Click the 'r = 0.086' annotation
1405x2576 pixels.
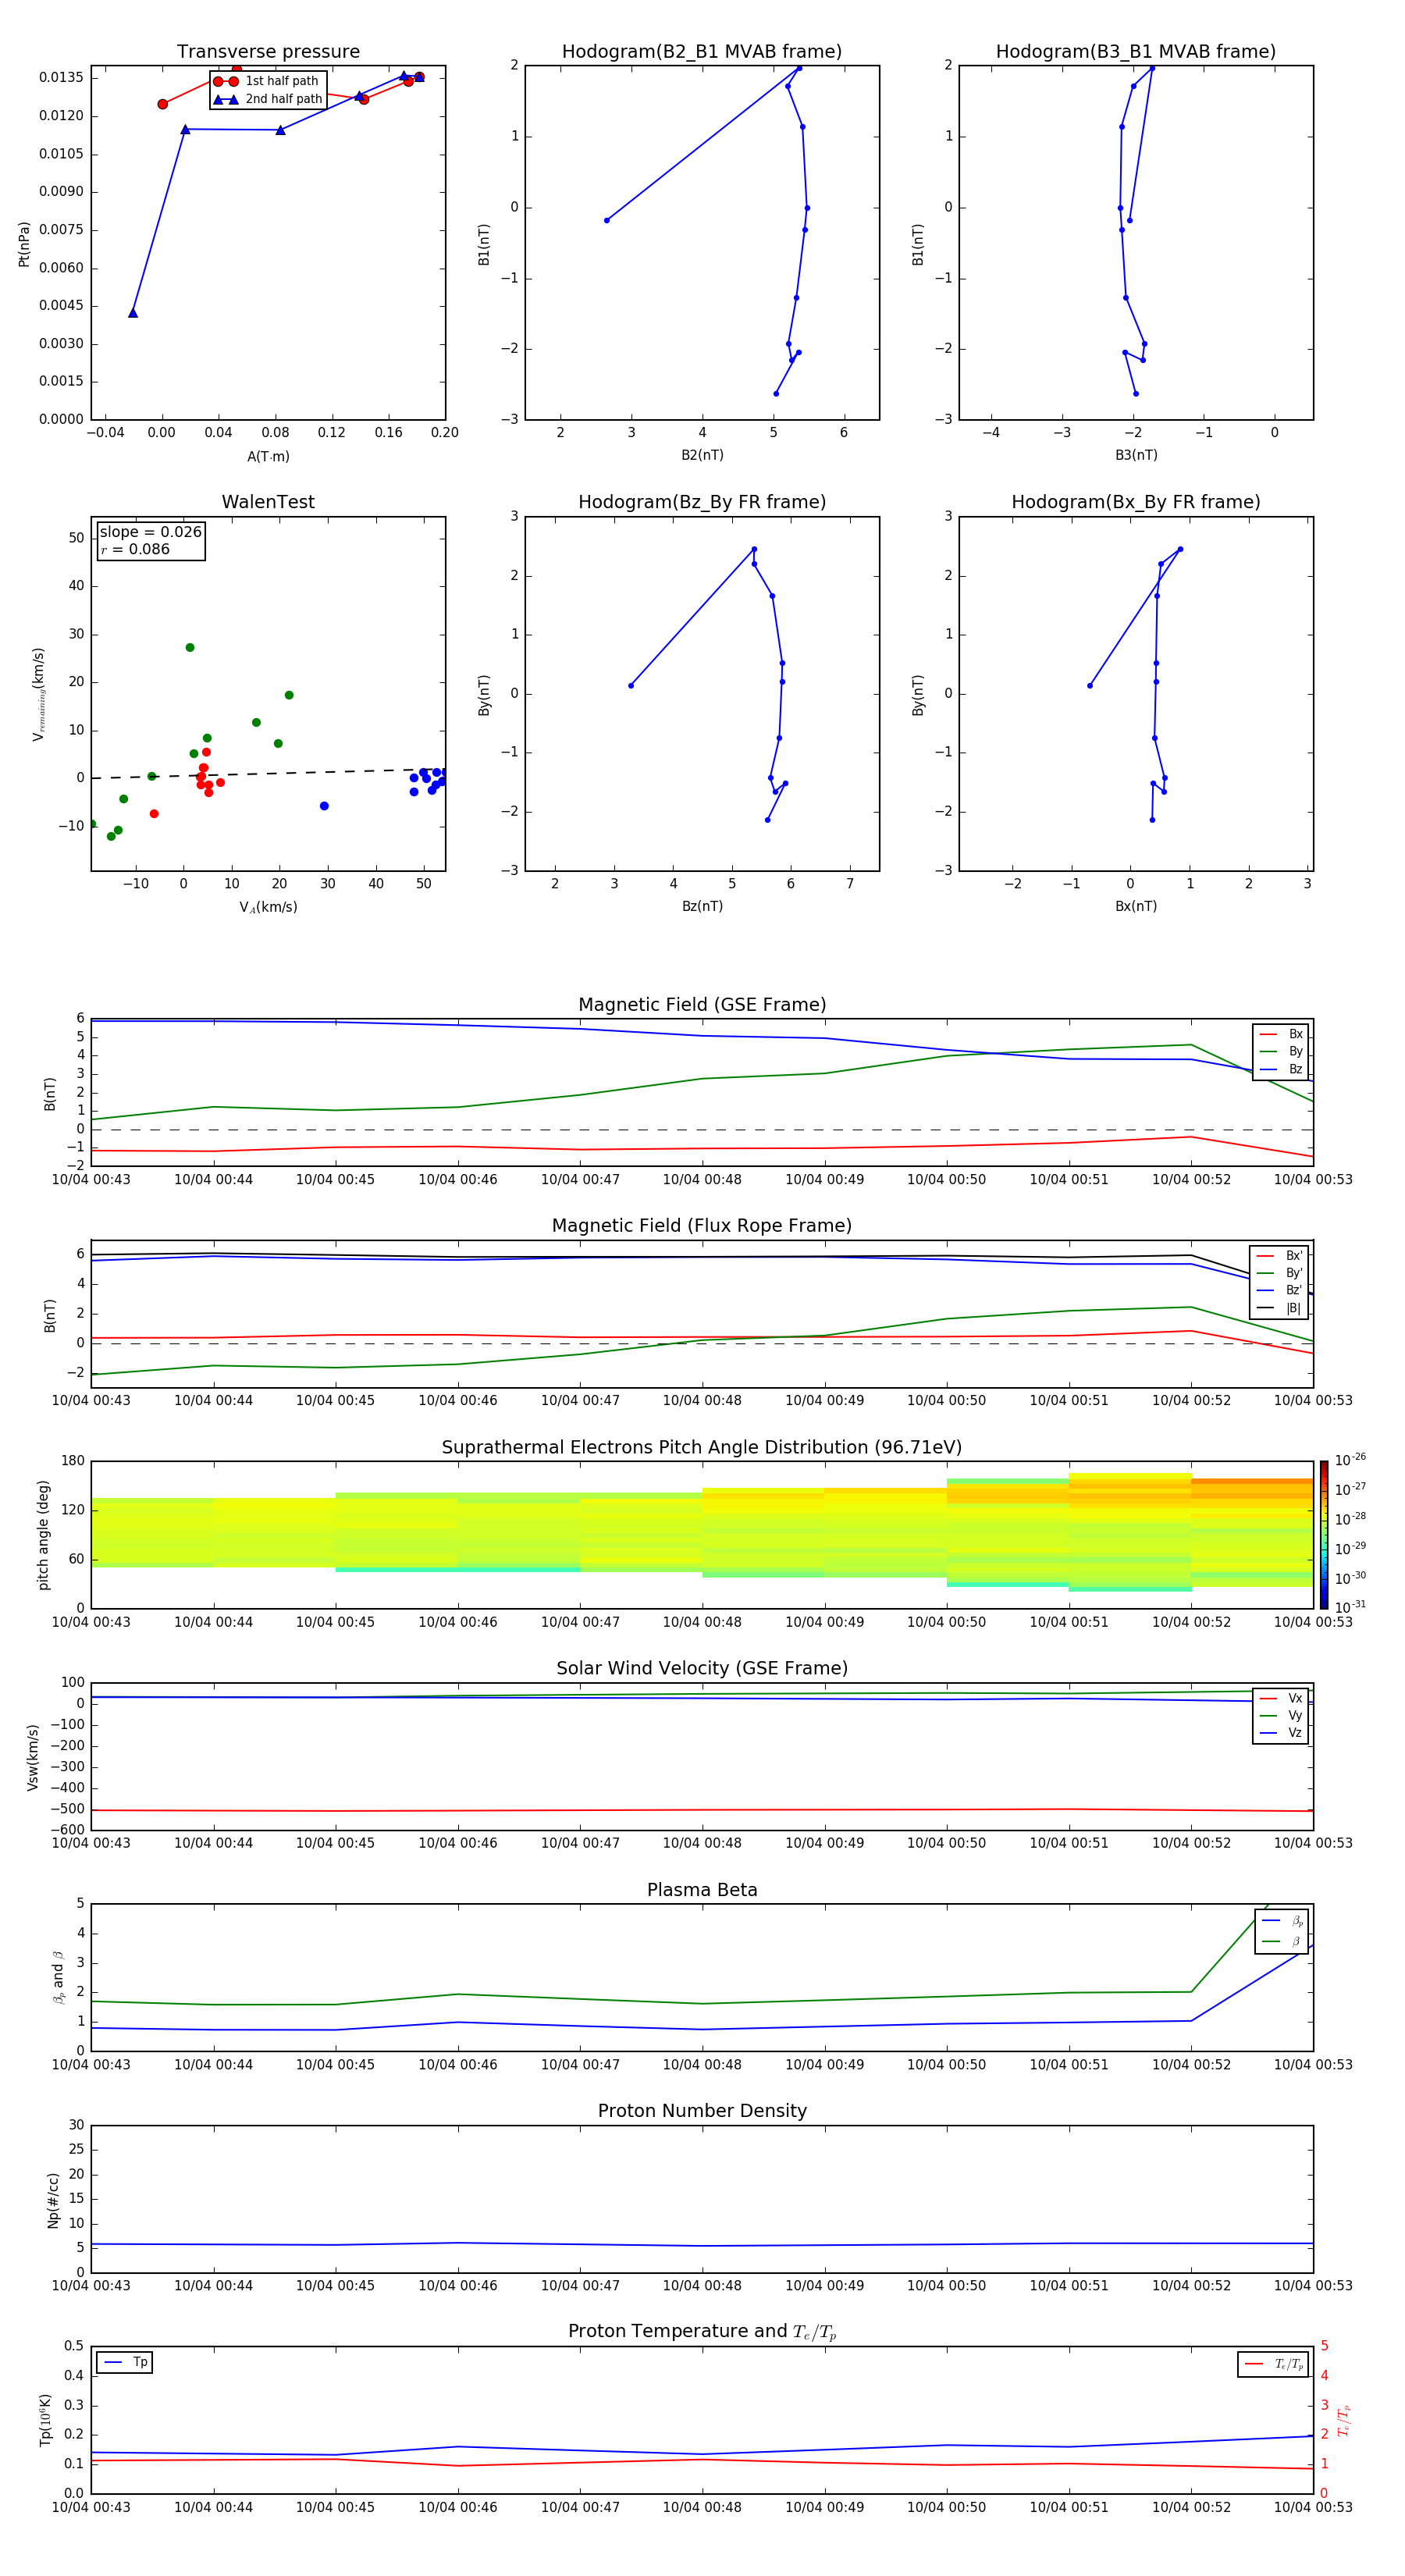point(135,549)
